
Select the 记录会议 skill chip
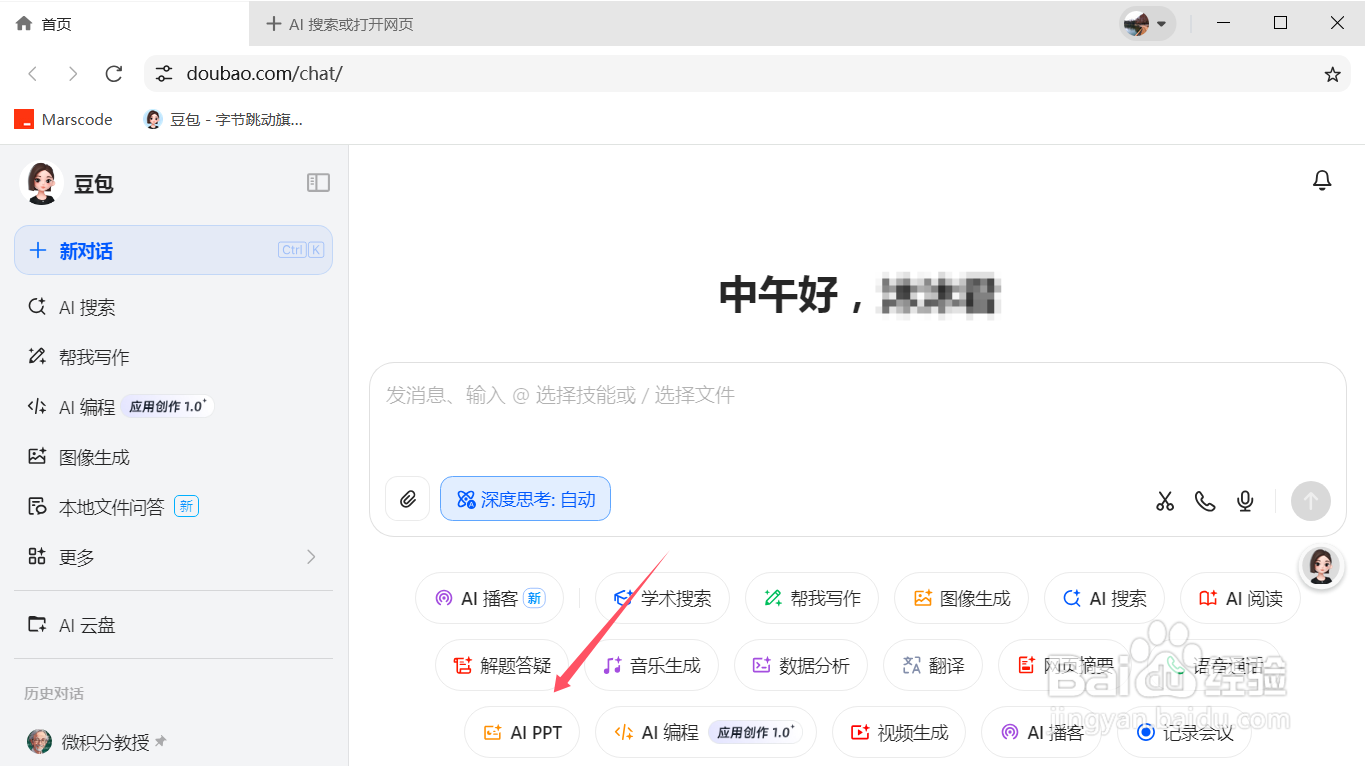[1183, 732]
